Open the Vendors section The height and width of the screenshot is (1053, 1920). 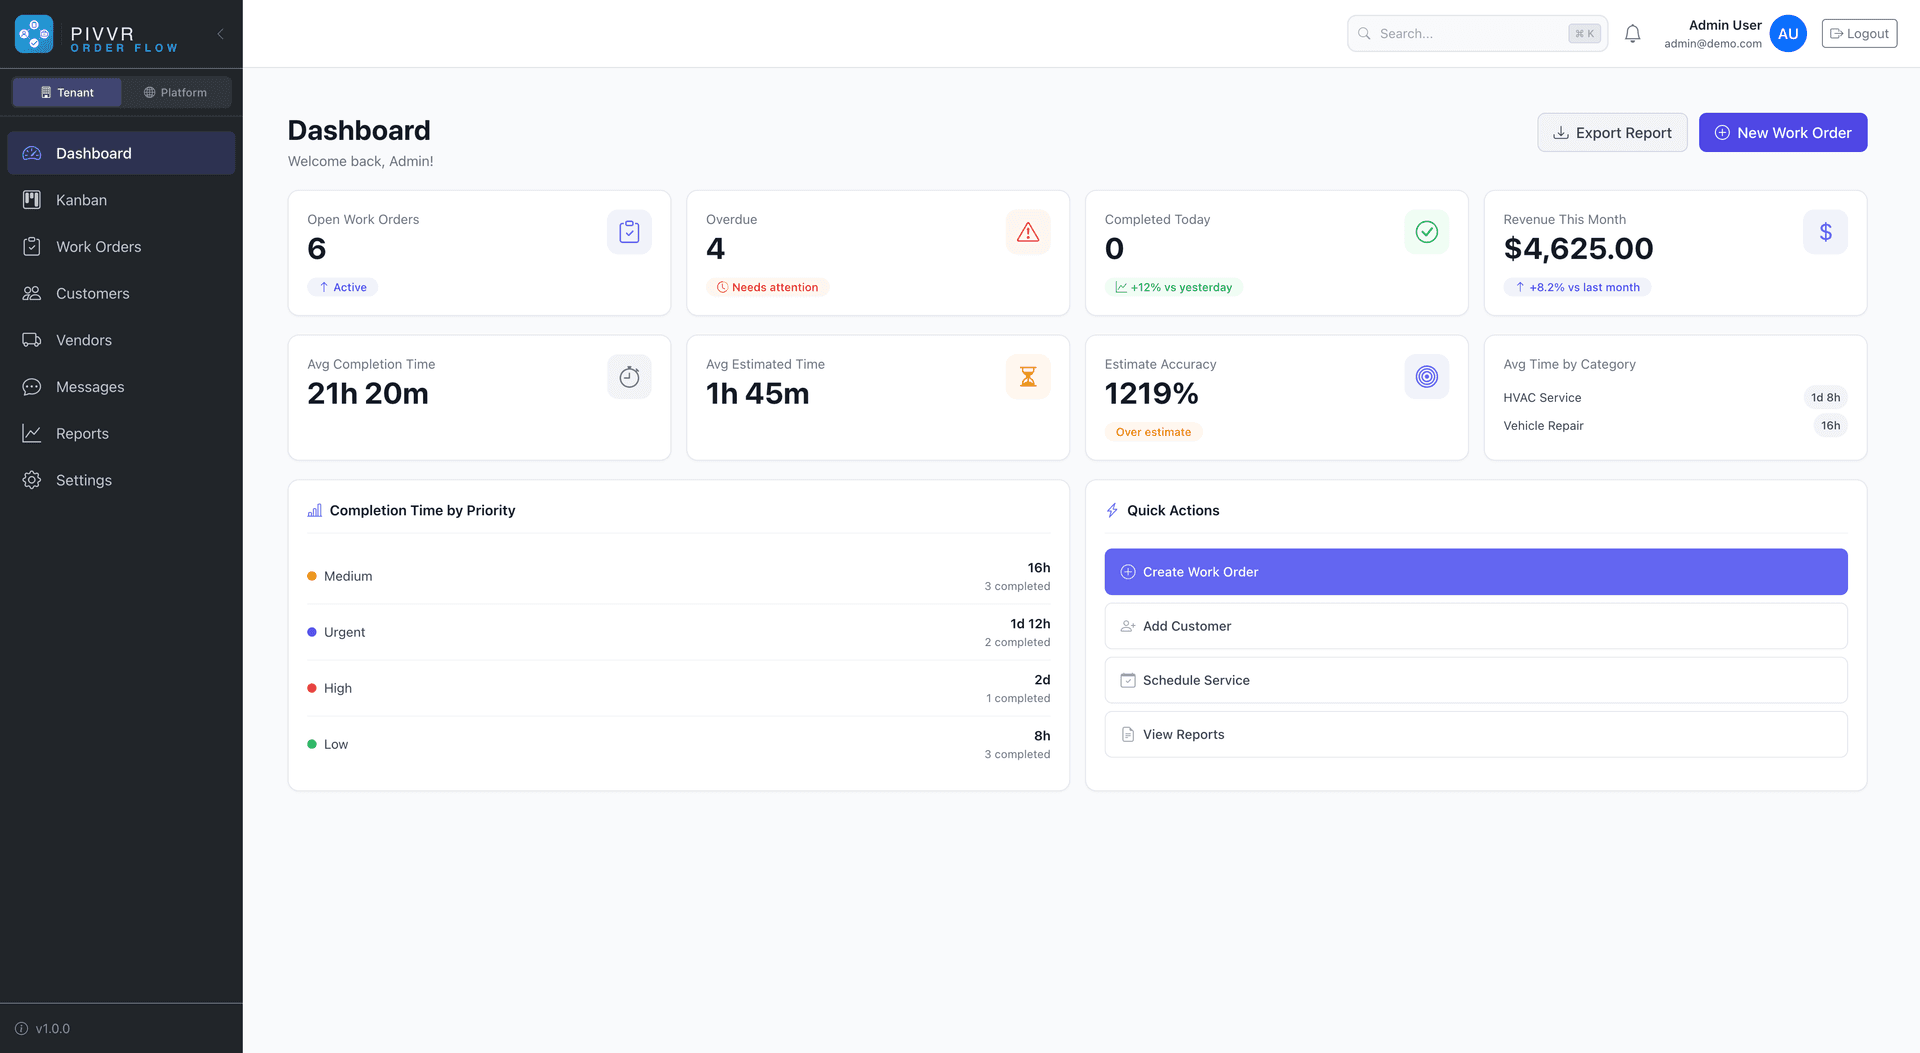(83, 340)
